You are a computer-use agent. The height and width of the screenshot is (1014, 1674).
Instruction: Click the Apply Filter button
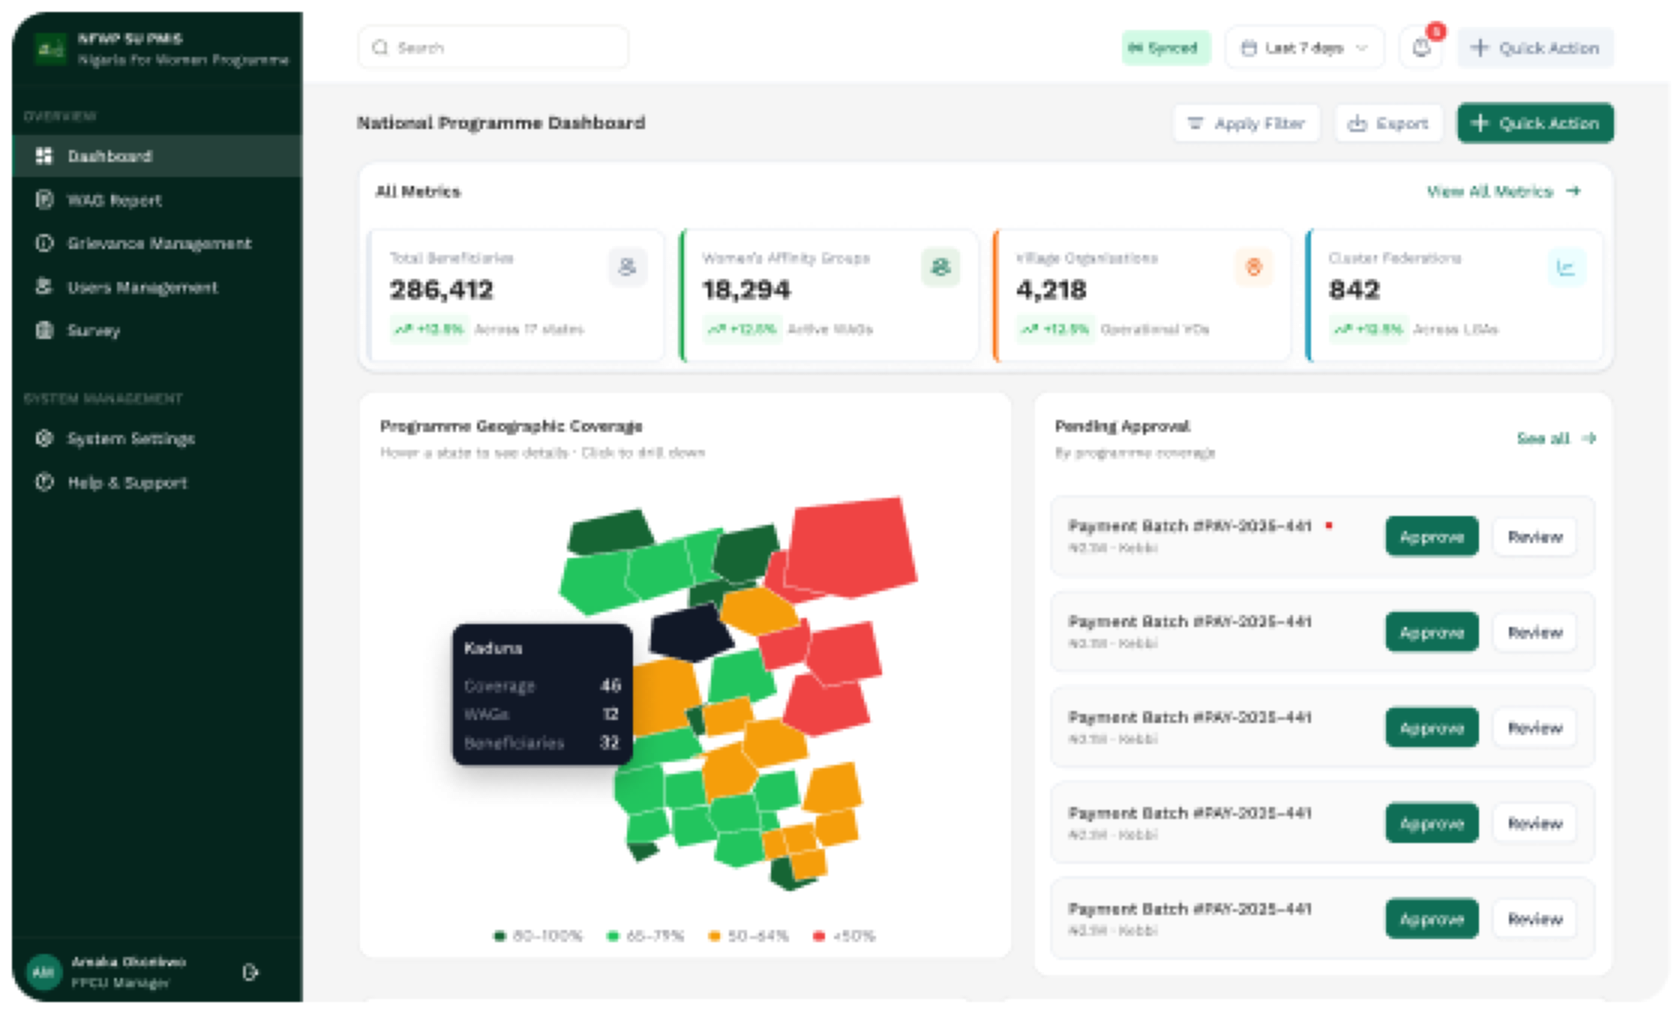(1246, 123)
